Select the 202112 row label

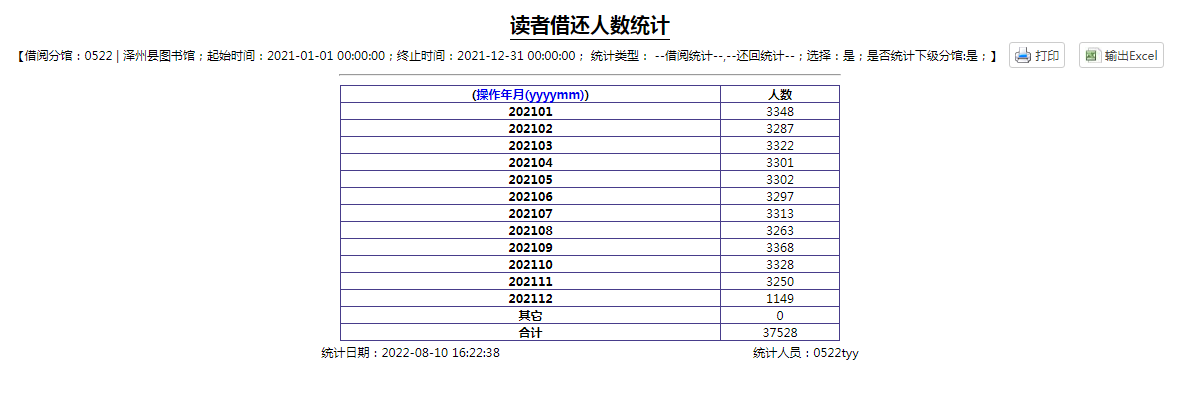tap(530, 298)
